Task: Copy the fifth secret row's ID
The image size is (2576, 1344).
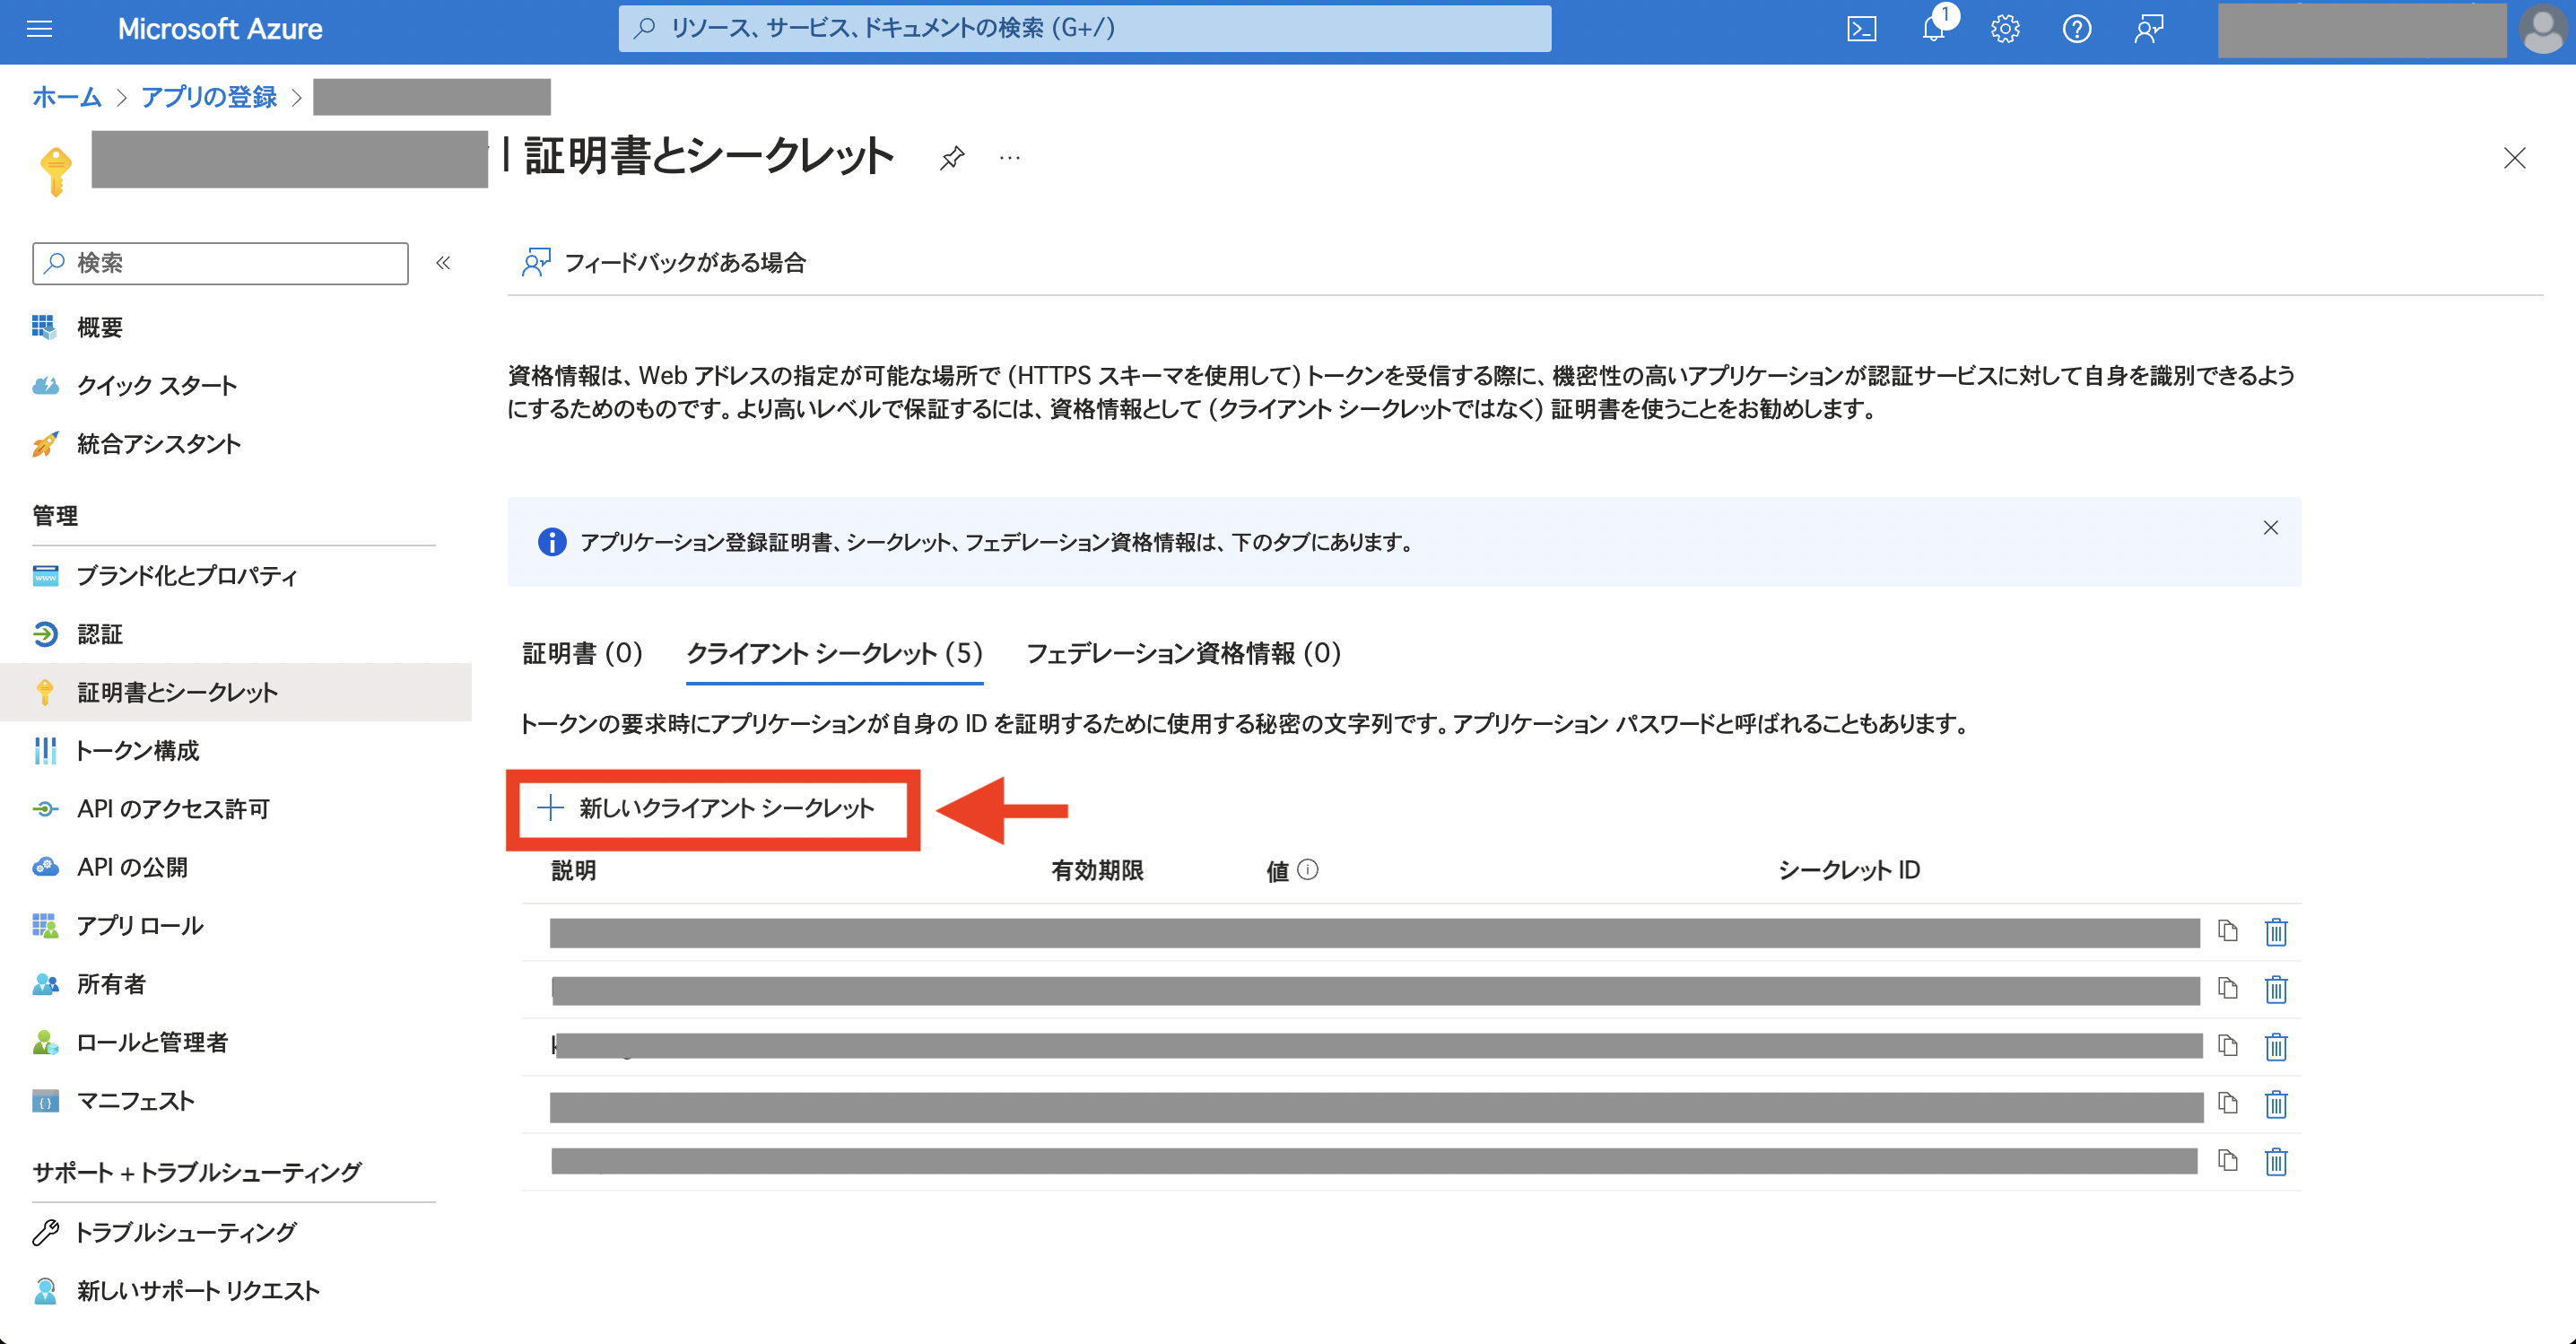Action: [x=2228, y=1160]
